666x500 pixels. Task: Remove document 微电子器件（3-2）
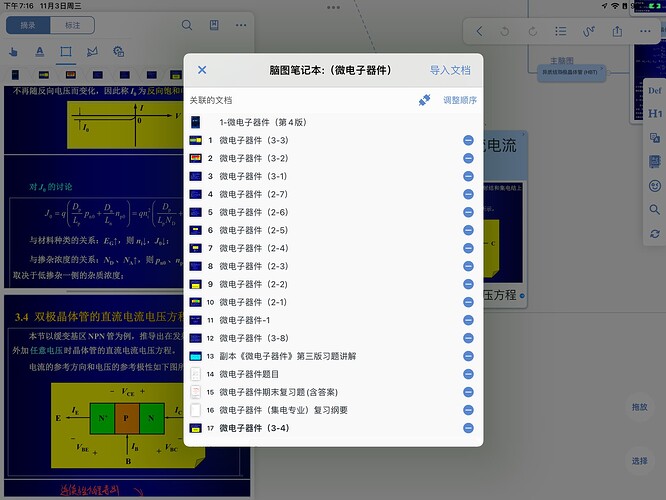pyautogui.click(x=468, y=158)
